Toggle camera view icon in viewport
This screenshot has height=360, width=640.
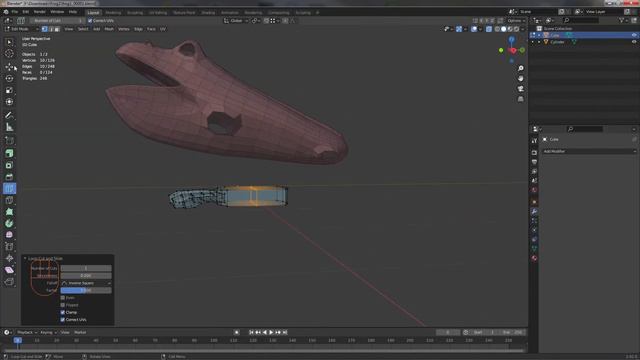click(520, 89)
